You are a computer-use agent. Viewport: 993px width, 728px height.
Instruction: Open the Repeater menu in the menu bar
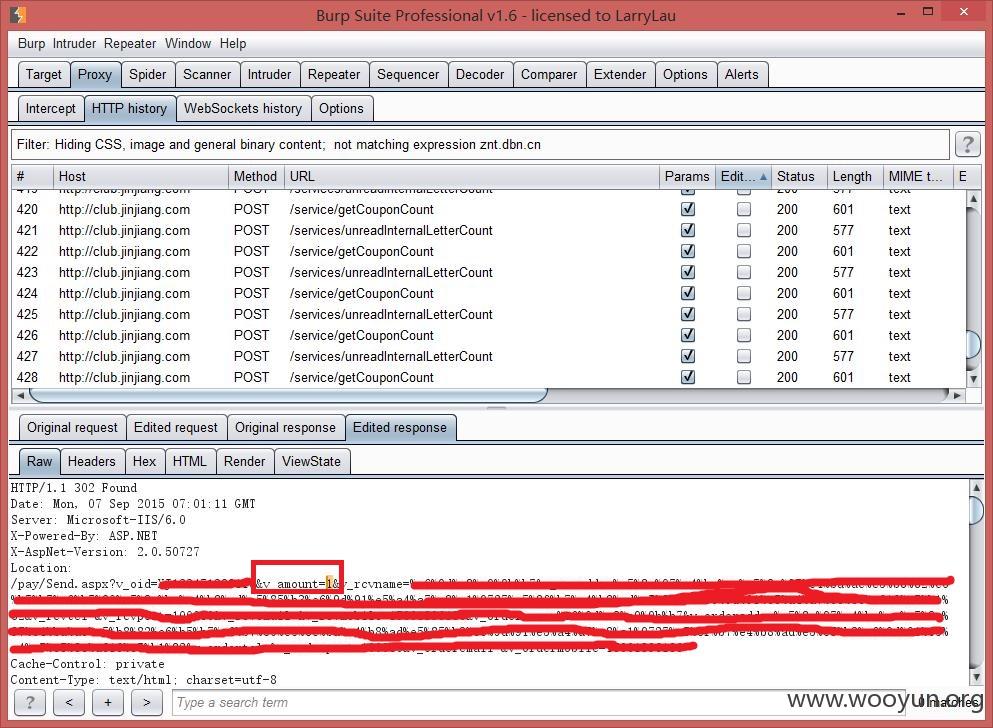coord(130,44)
